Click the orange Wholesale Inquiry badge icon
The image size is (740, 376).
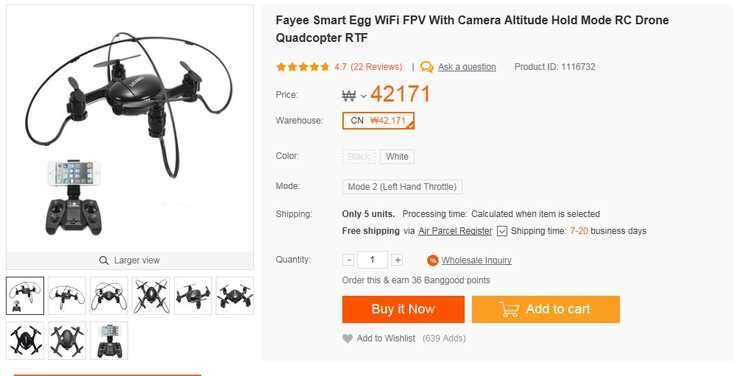[432, 260]
